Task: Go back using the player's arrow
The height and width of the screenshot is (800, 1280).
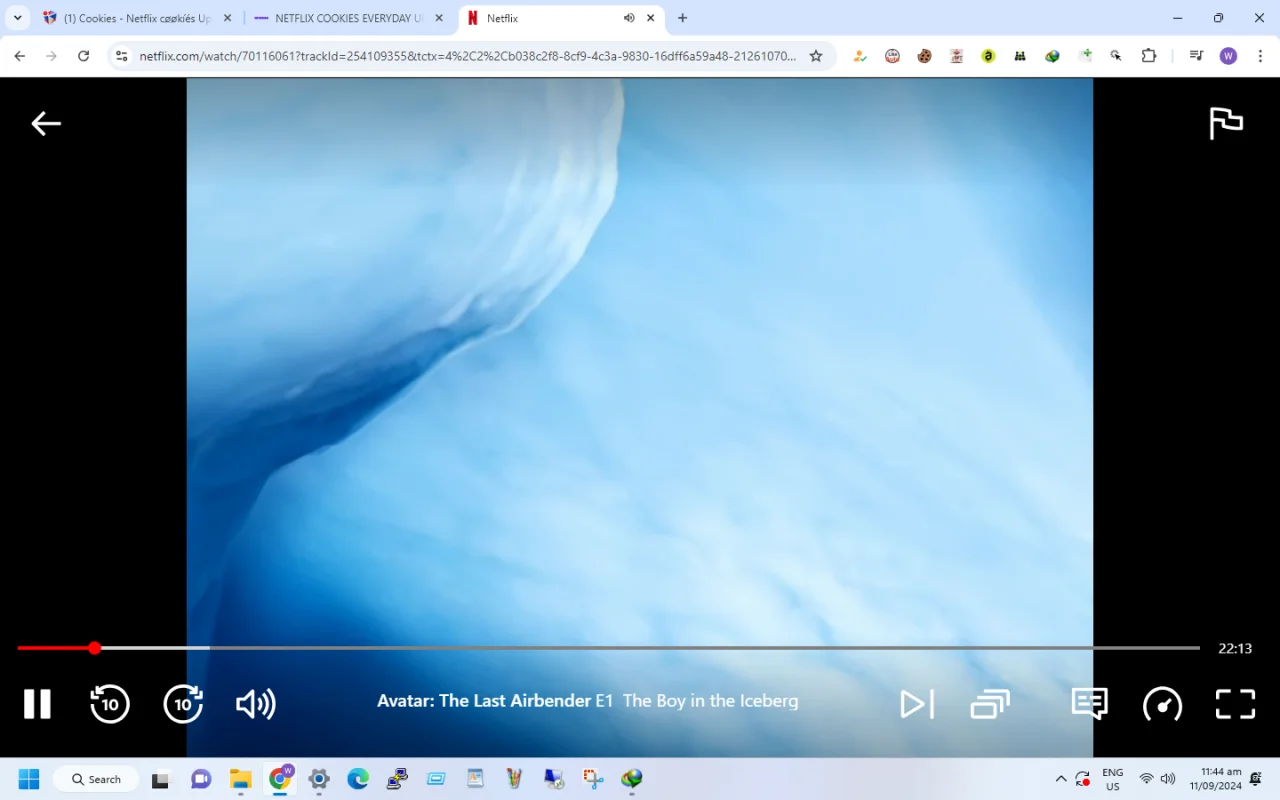Action: [x=46, y=123]
